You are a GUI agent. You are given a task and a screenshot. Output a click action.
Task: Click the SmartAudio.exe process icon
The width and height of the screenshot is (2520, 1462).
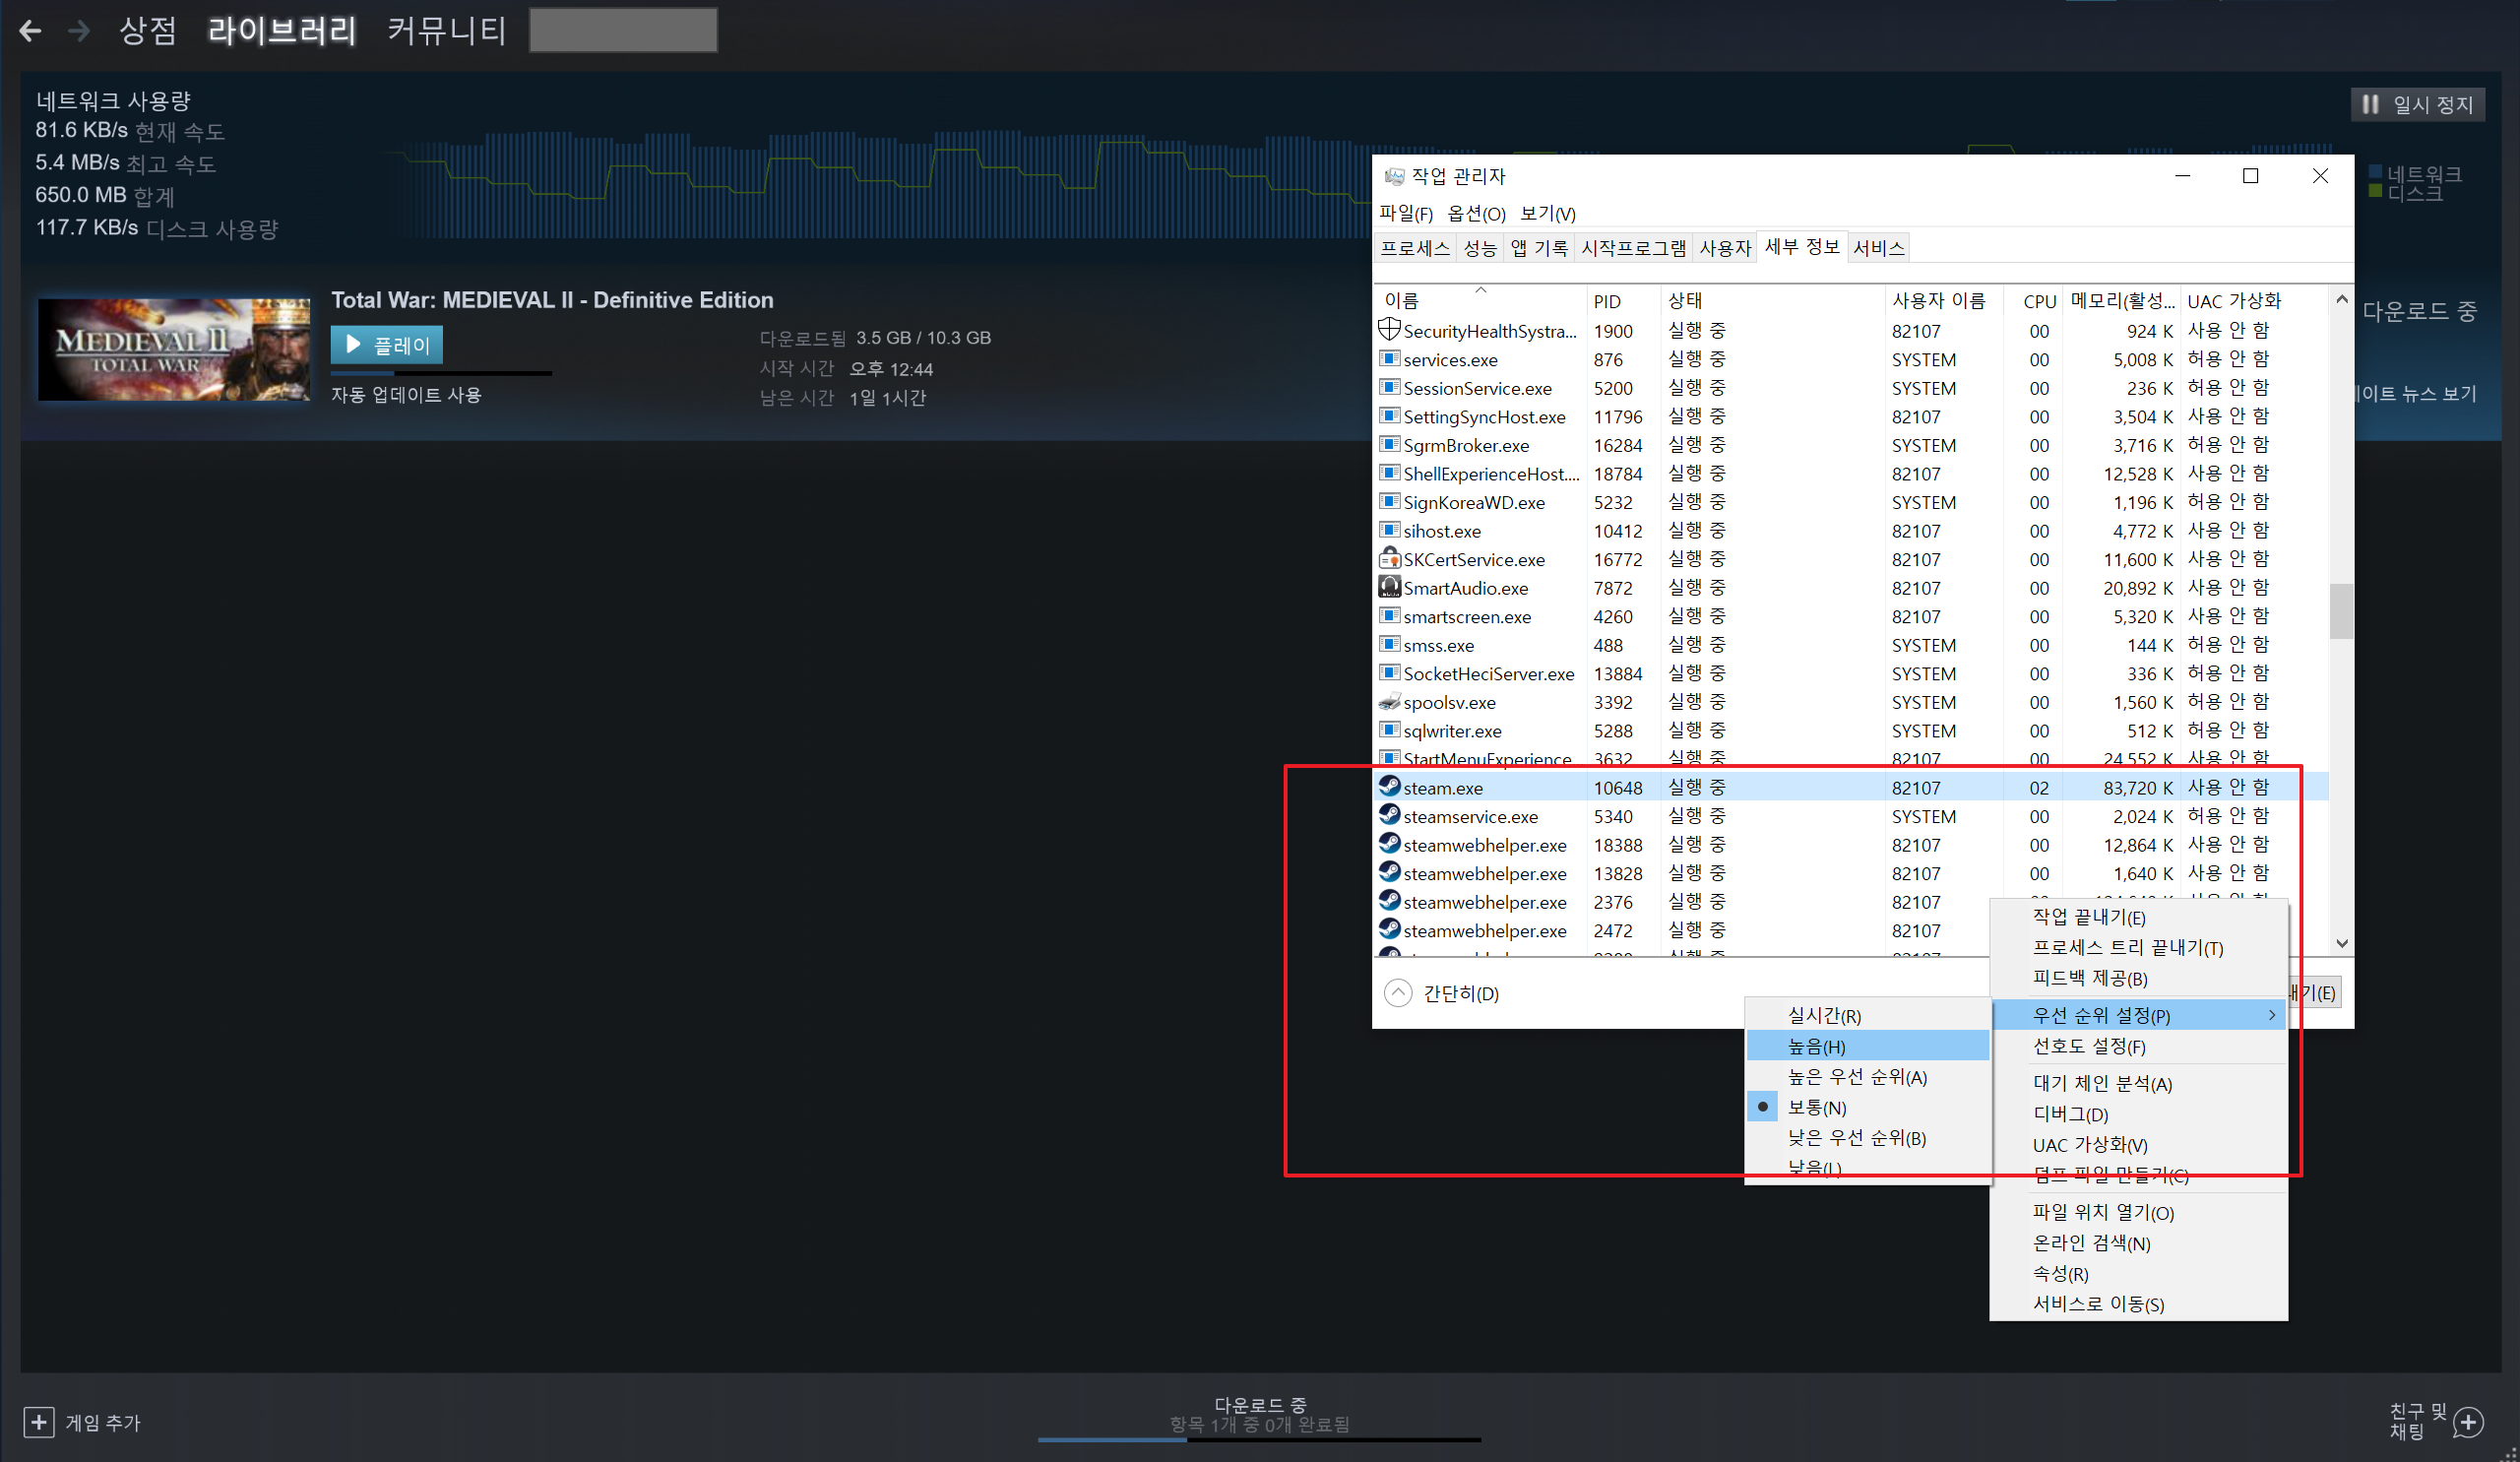(x=1389, y=587)
